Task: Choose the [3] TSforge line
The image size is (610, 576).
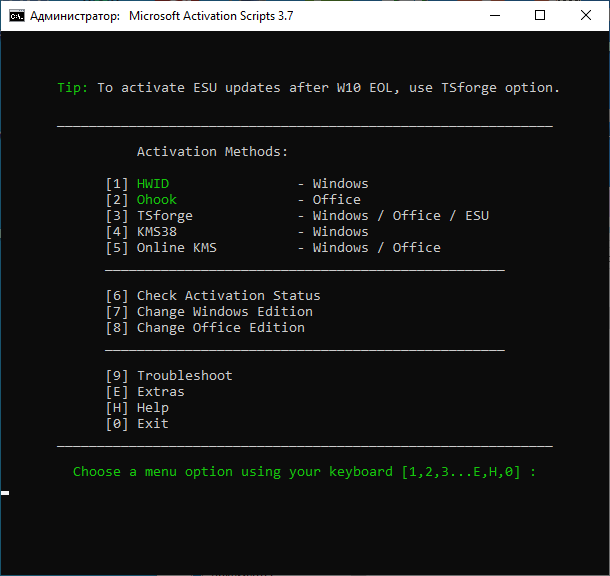Action: pos(164,216)
